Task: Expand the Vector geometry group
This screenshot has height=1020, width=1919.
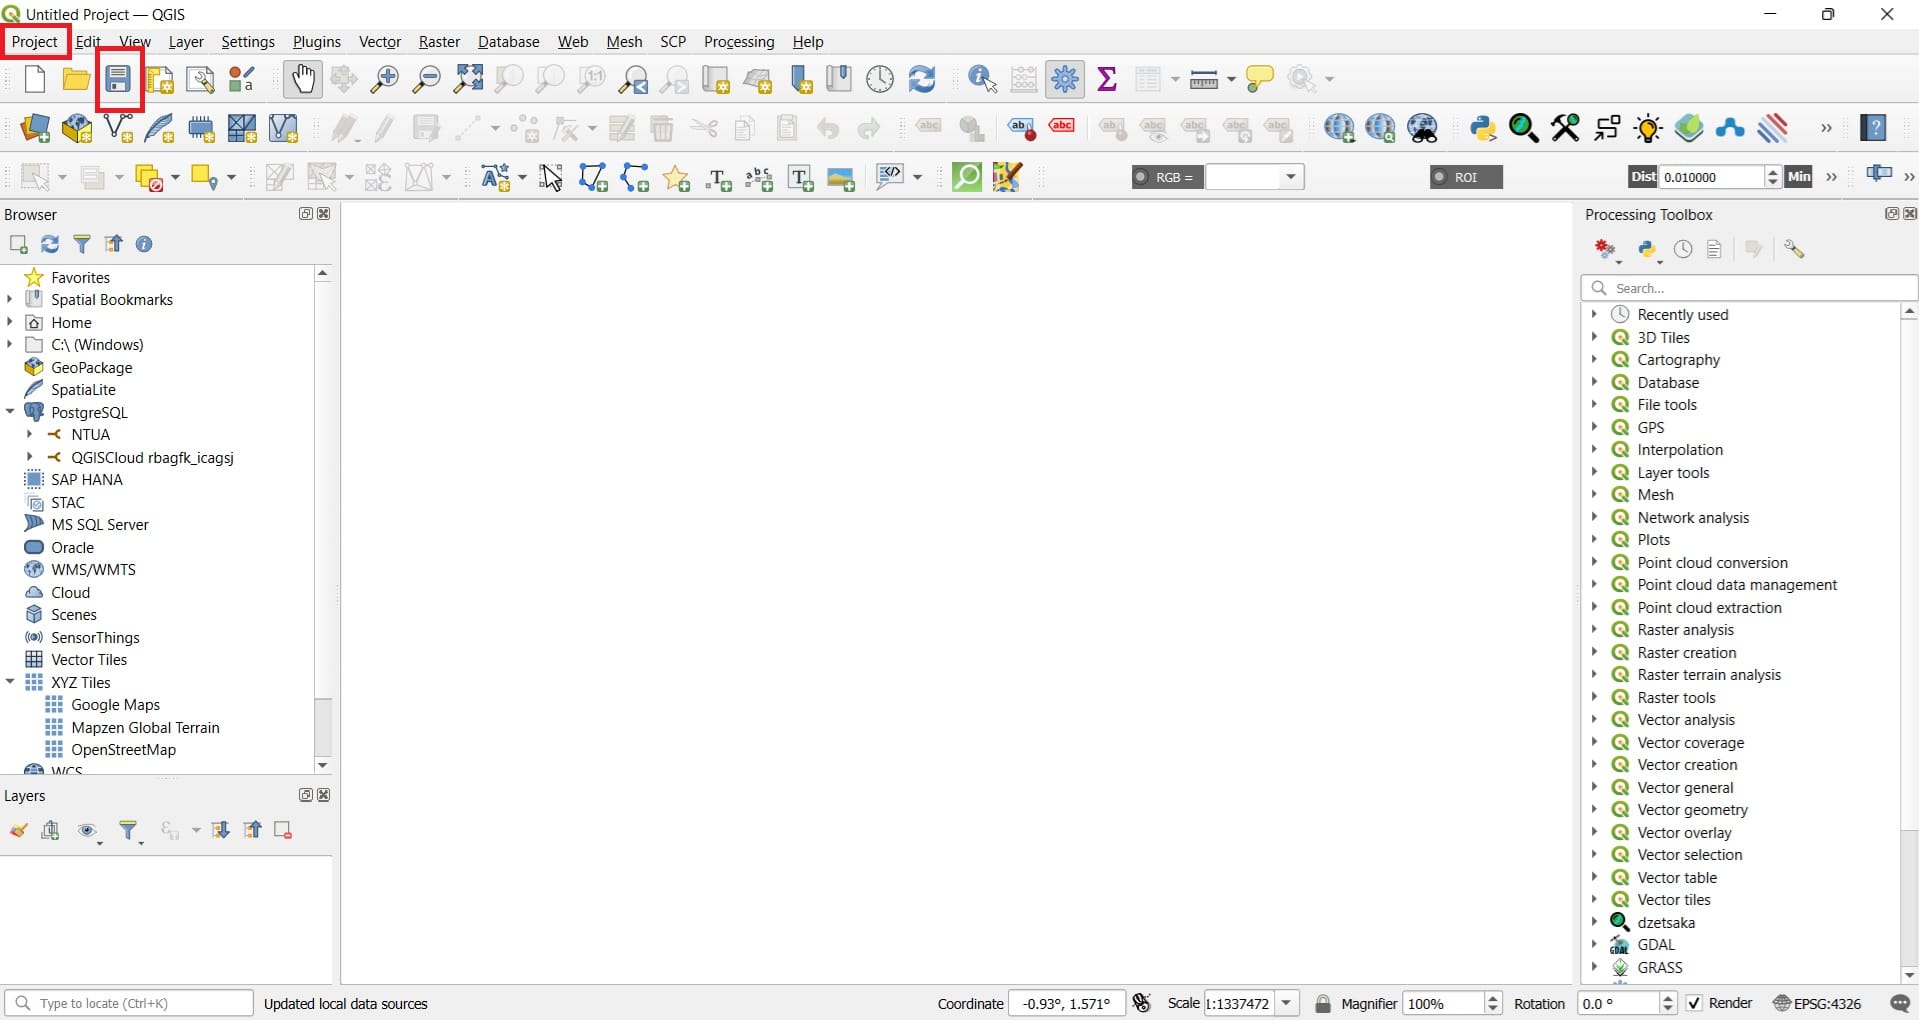Action: pos(1594,809)
